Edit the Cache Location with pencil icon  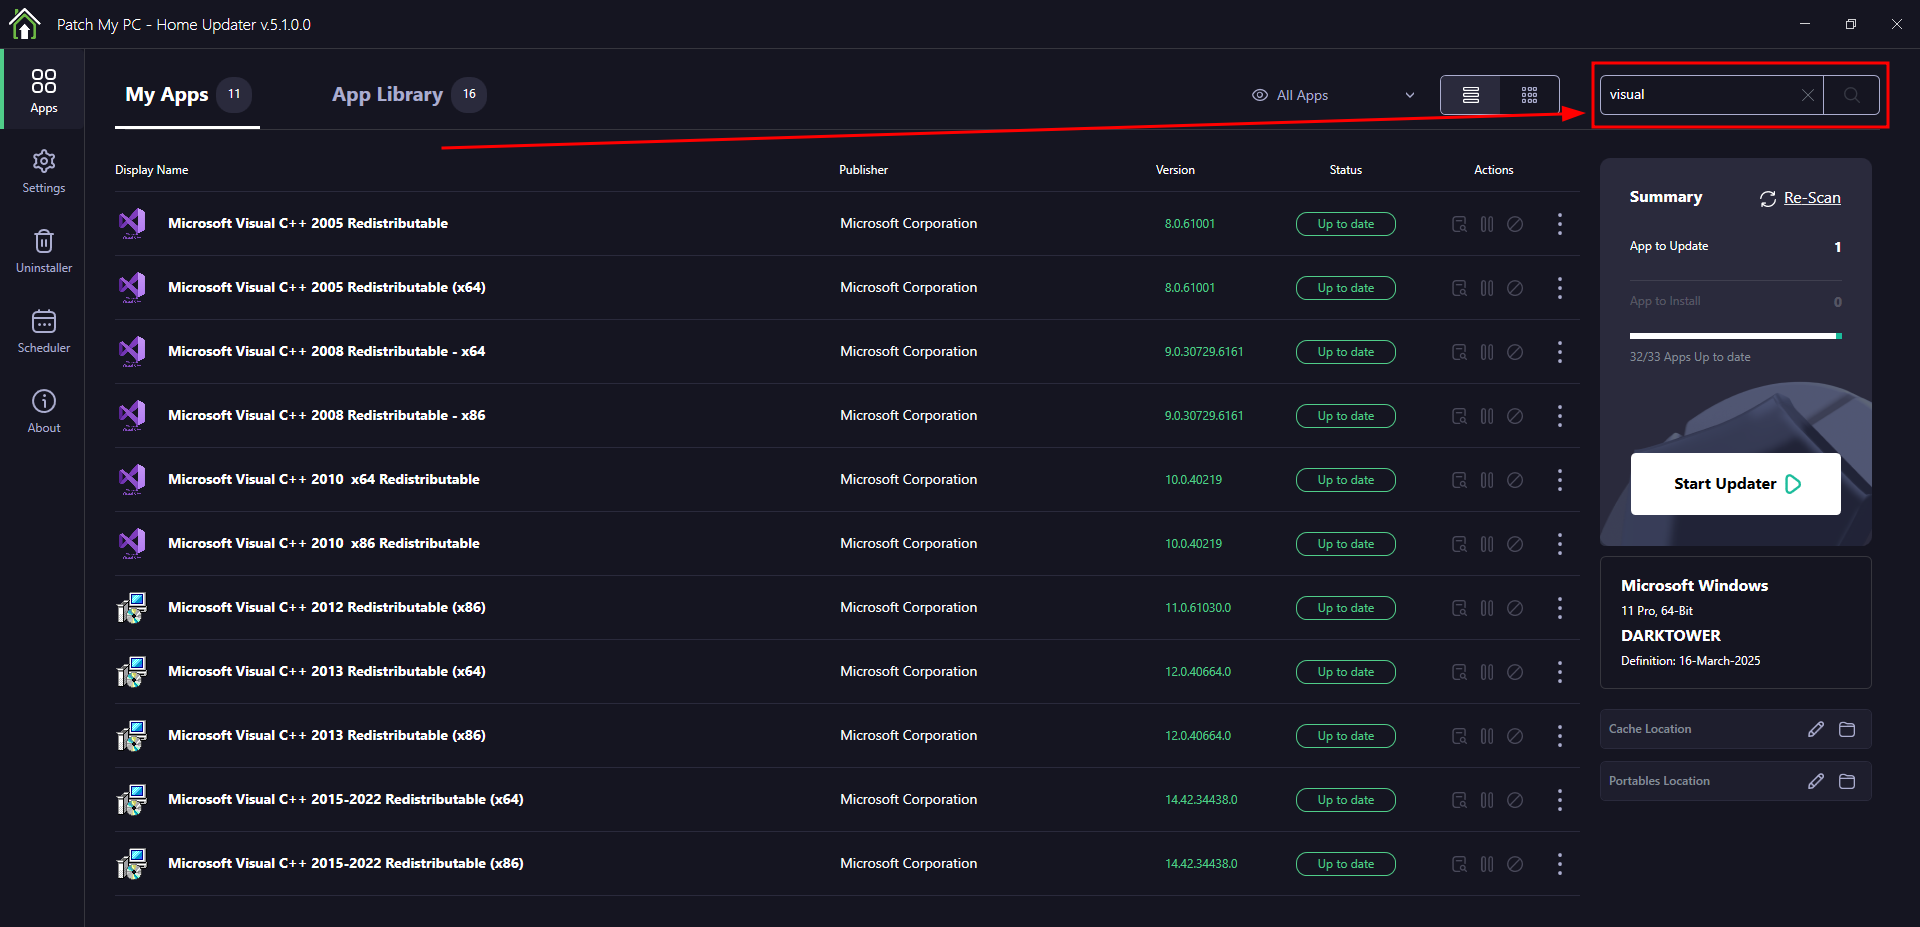[x=1816, y=729]
